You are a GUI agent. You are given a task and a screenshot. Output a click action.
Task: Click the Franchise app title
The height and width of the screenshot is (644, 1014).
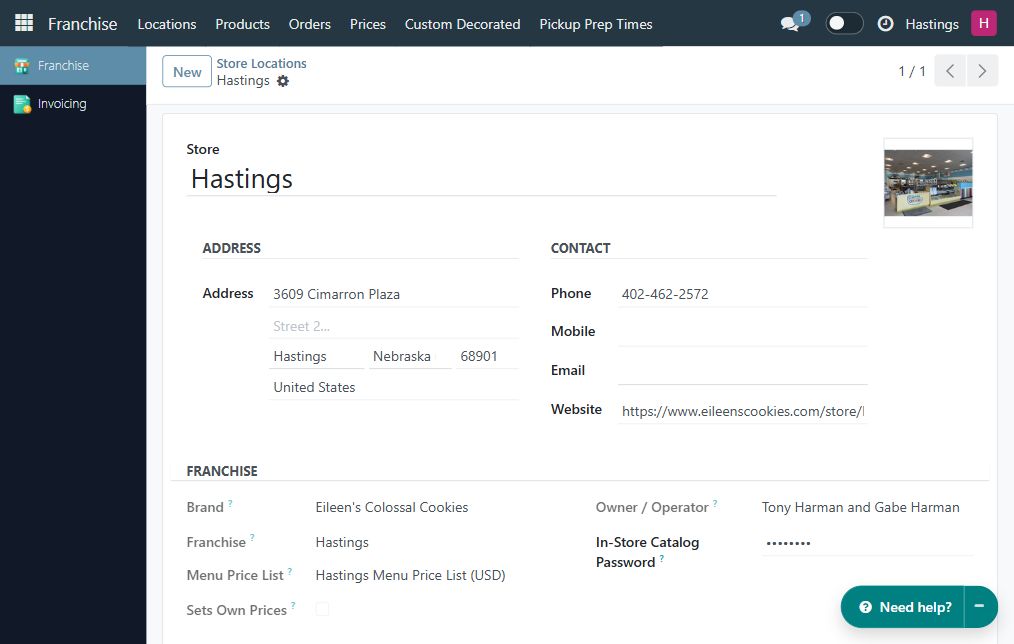[x=83, y=24]
